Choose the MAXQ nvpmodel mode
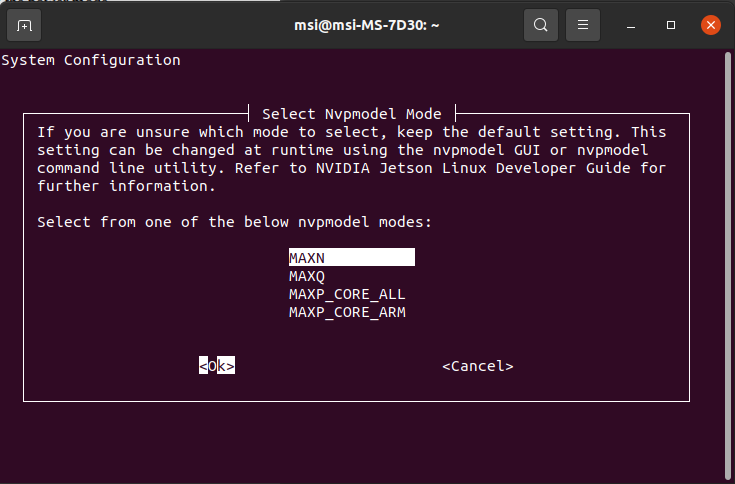Viewport: 735px width, 484px height. [307, 276]
